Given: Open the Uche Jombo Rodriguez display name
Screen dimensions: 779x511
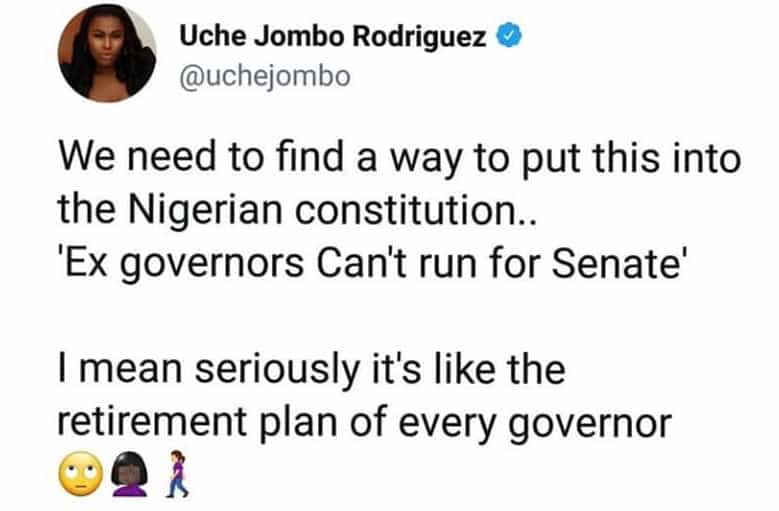Looking at the screenshot, I should click(336, 39).
